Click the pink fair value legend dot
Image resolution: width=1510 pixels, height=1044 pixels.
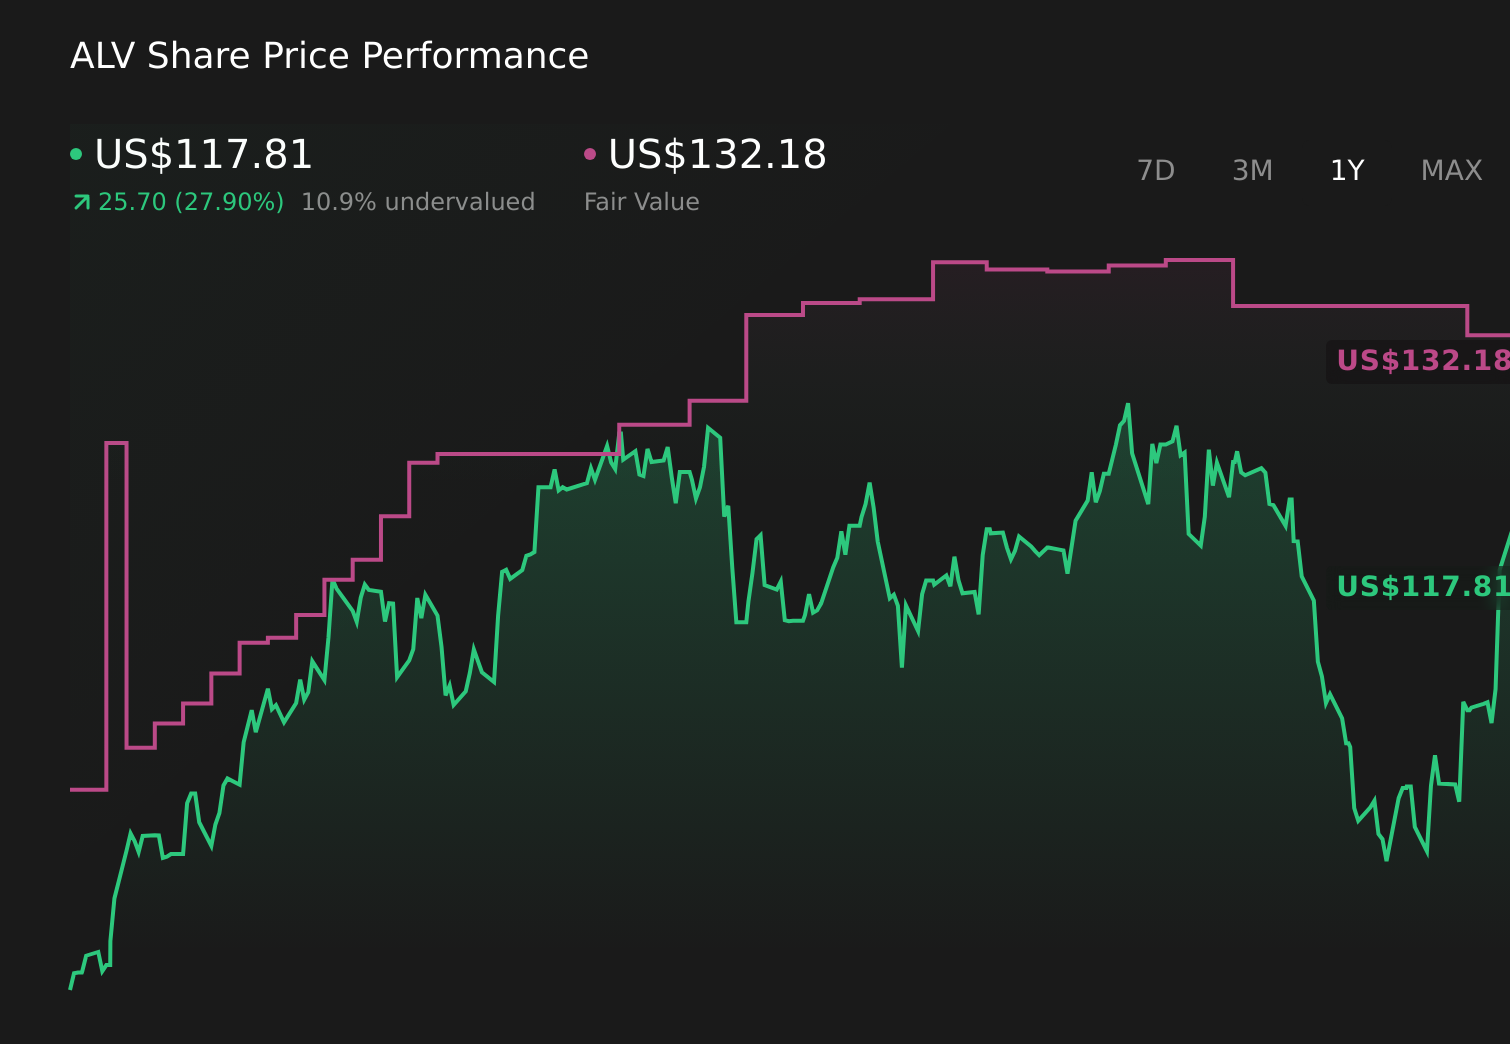tap(590, 154)
